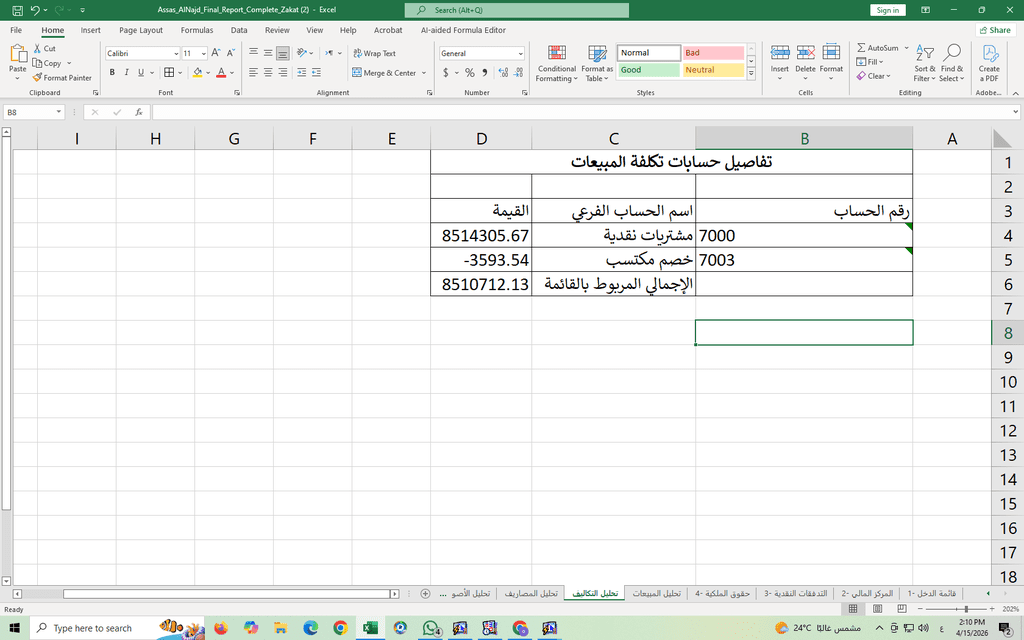Click the Find & Select magnifier icon
This screenshot has height=640, width=1024.
(x=952, y=53)
